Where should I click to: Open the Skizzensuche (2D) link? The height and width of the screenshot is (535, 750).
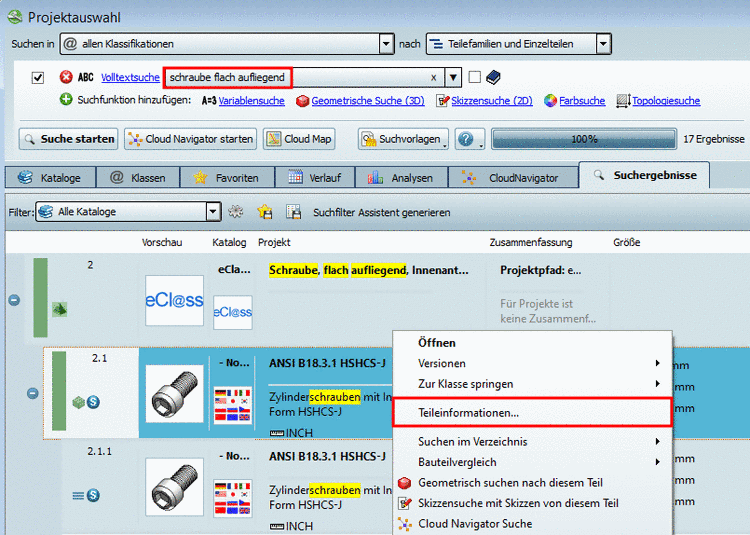pyautogui.click(x=492, y=101)
